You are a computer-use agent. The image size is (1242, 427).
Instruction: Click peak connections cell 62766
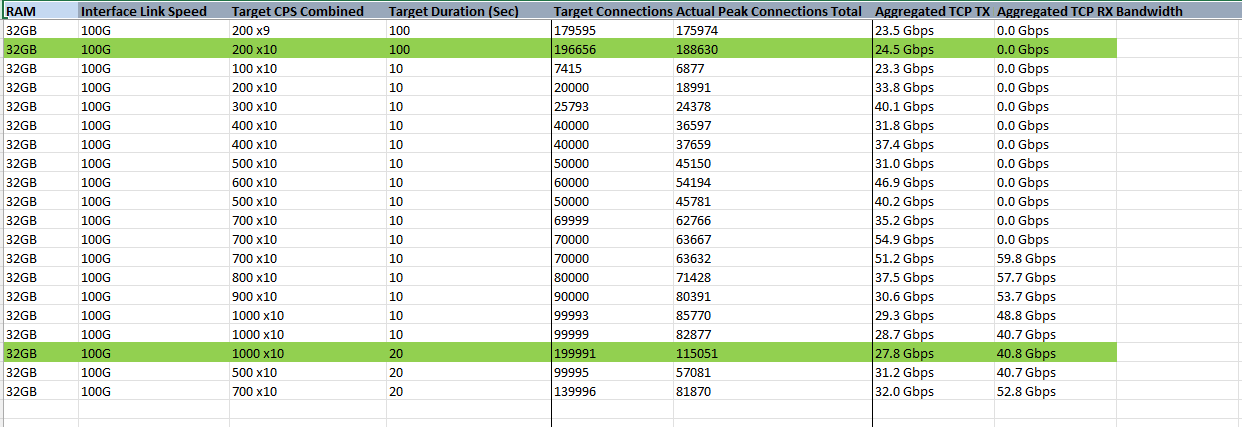[x=773, y=220]
